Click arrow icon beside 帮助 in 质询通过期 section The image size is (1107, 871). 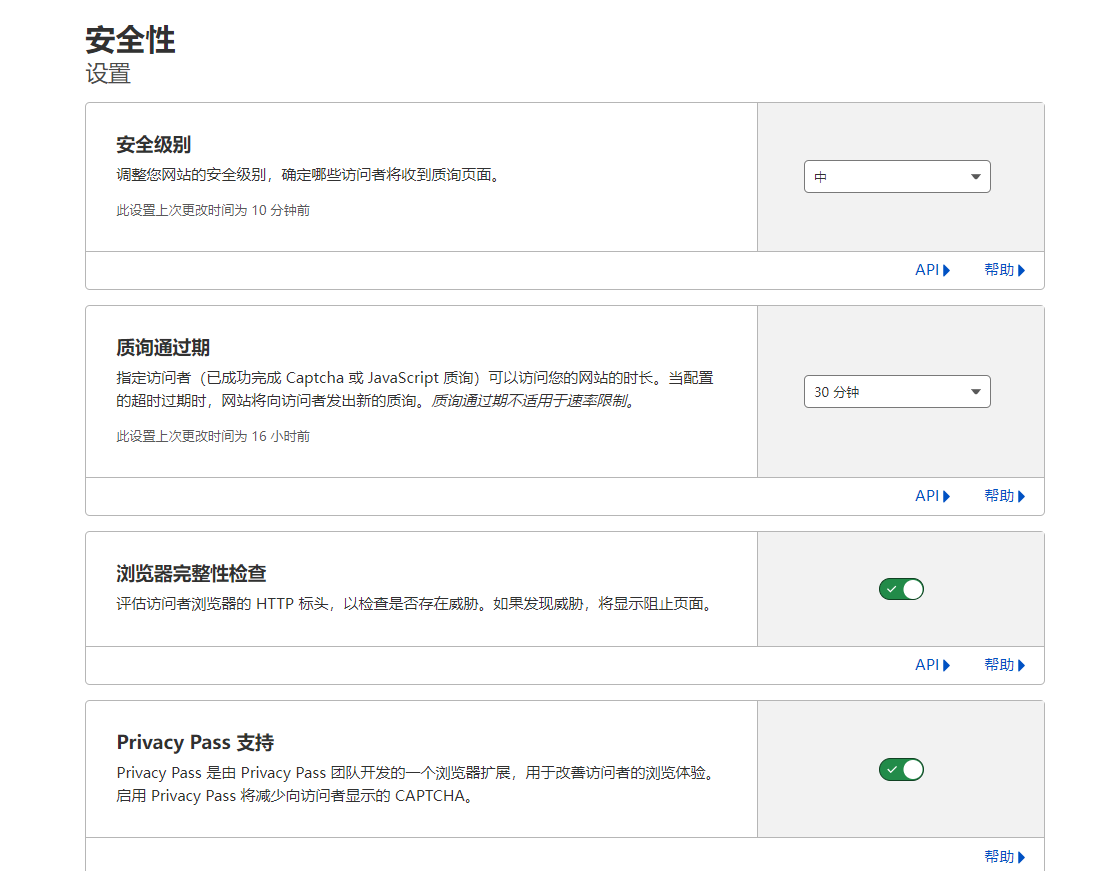[1021, 496]
